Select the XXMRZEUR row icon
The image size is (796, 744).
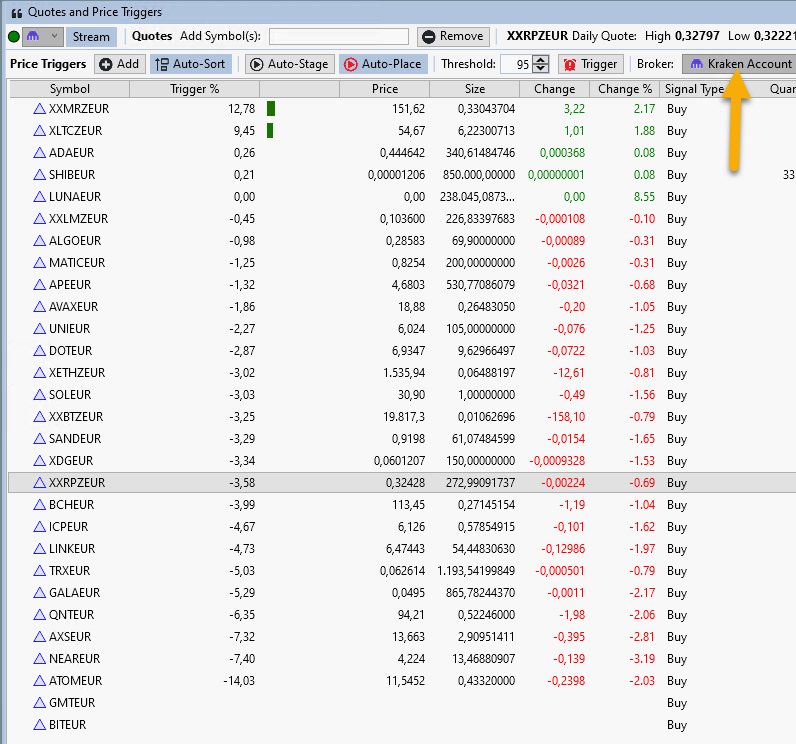(x=39, y=109)
